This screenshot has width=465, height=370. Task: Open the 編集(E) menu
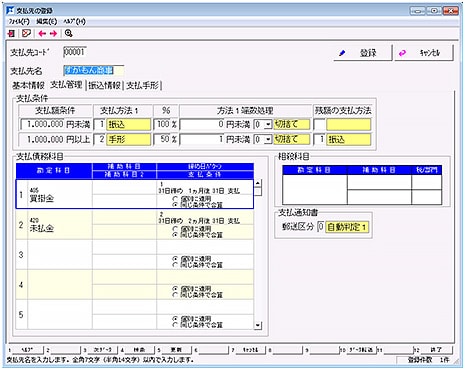pos(46,22)
